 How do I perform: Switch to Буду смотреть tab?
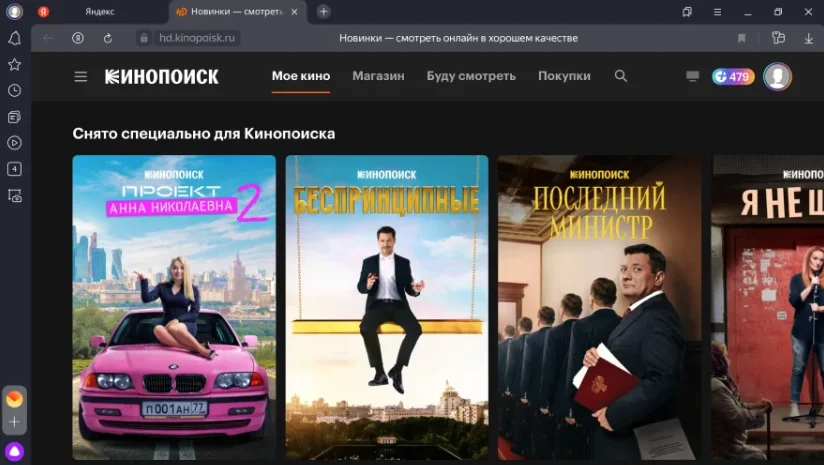click(x=471, y=76)
